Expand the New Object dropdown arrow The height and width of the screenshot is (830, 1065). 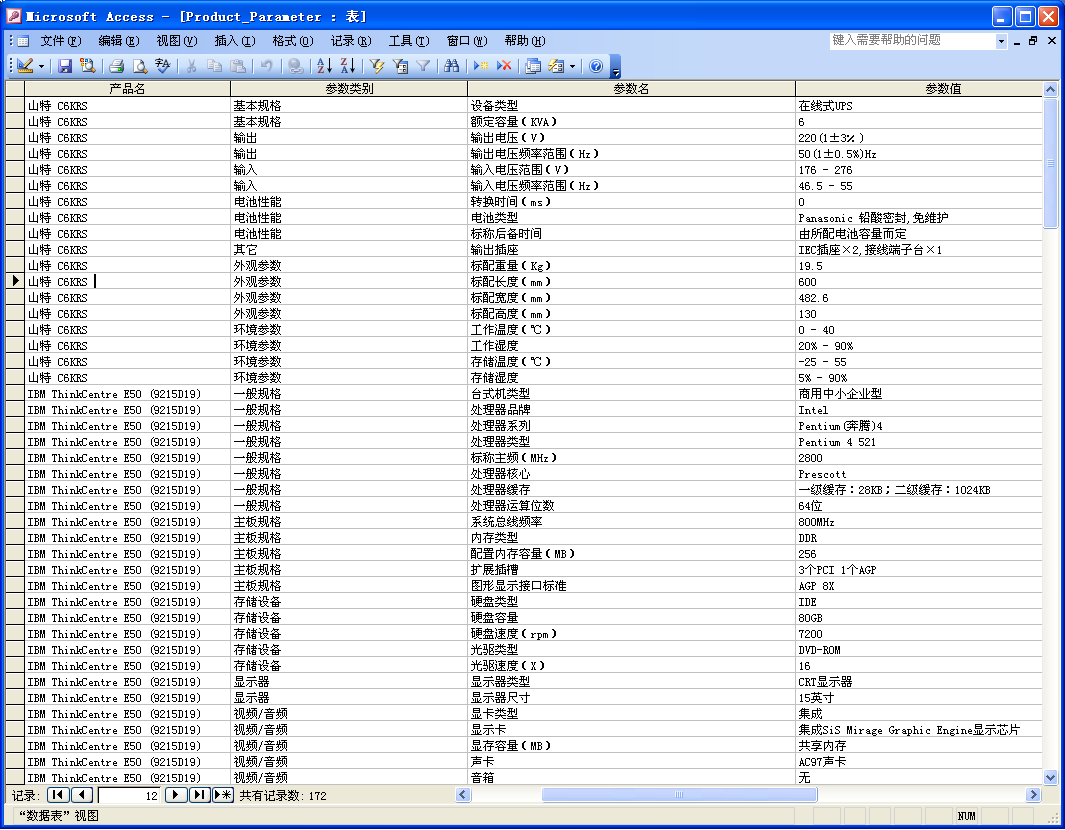(573, 66)
